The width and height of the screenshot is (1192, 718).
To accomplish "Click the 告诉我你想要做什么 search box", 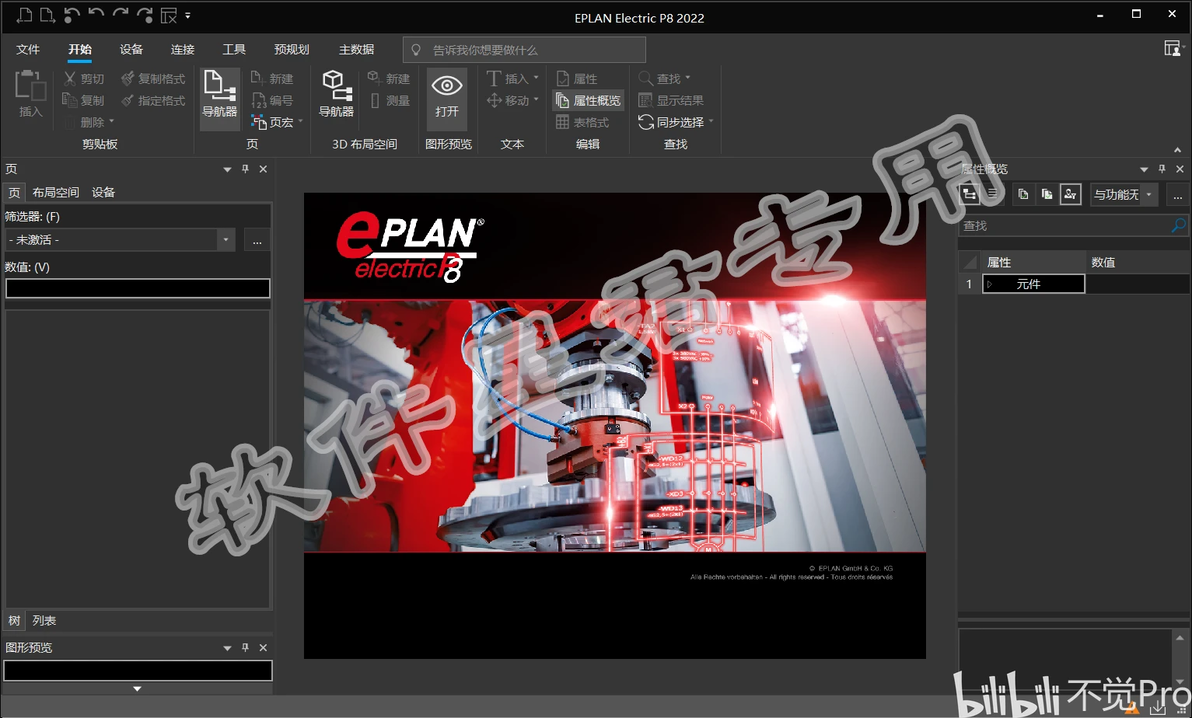I will [525, 49].
